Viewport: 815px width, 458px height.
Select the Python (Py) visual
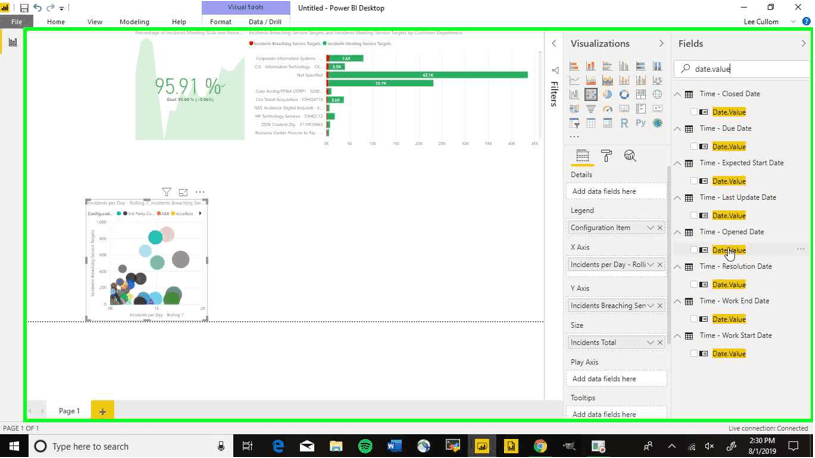point(640,123)
